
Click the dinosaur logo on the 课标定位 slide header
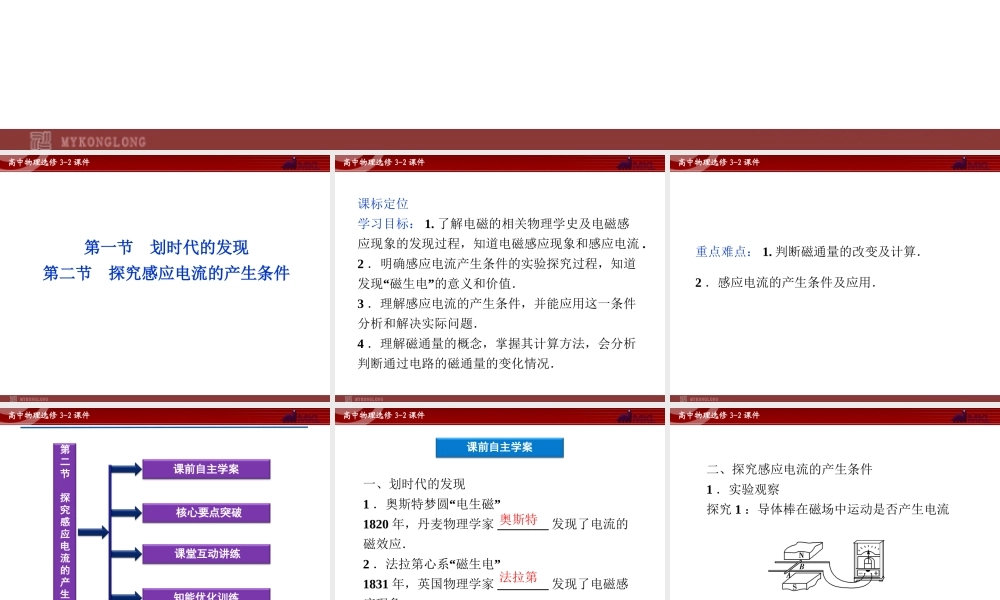636,162
